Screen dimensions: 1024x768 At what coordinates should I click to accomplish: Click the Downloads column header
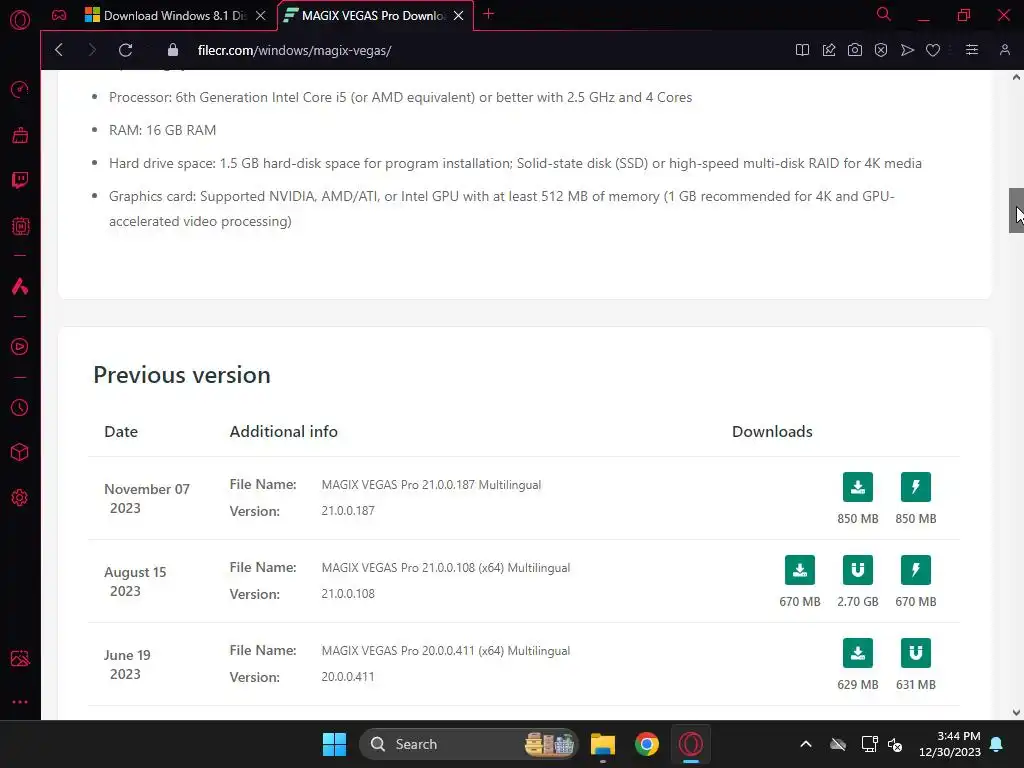[x=772, y=432]
